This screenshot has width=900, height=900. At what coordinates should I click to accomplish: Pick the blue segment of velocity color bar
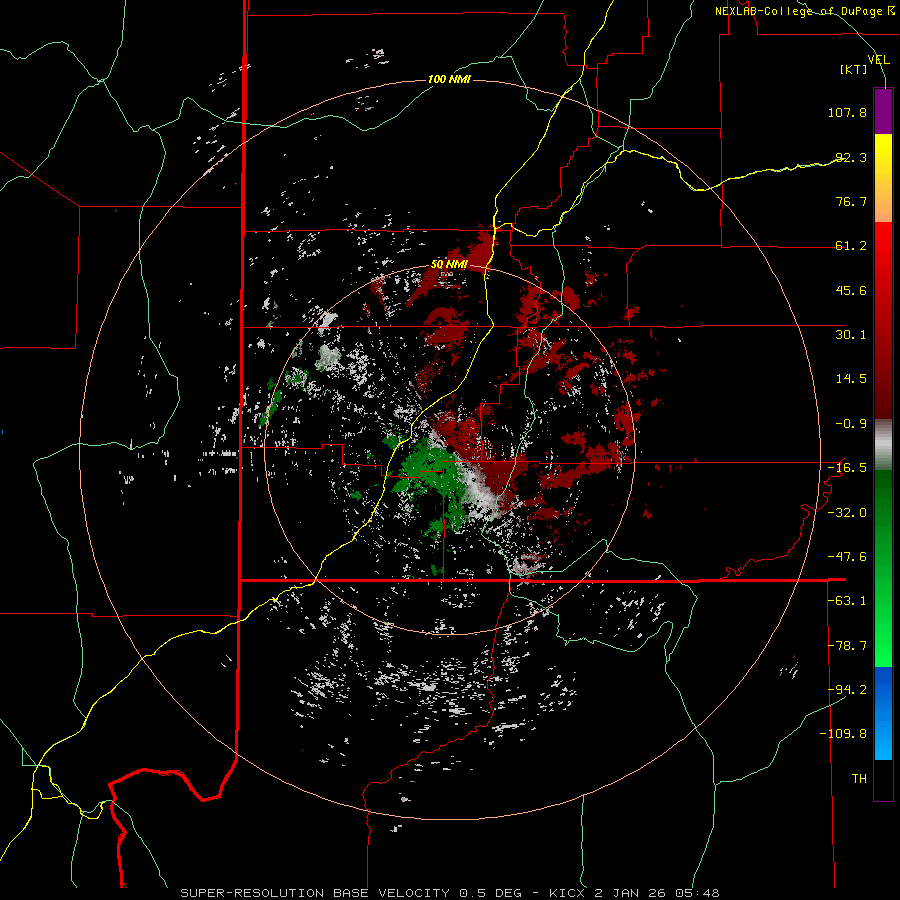pyautogui.click(x=883, y=713)
